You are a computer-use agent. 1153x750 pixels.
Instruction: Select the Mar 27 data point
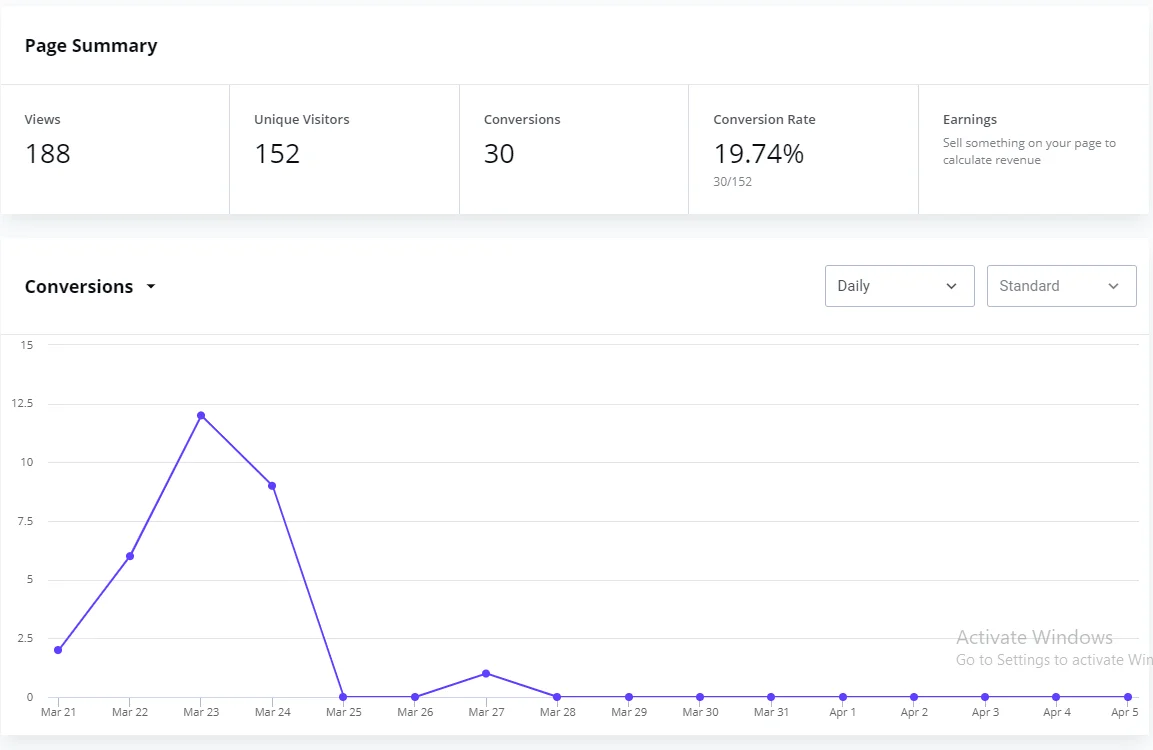(486, 673)
